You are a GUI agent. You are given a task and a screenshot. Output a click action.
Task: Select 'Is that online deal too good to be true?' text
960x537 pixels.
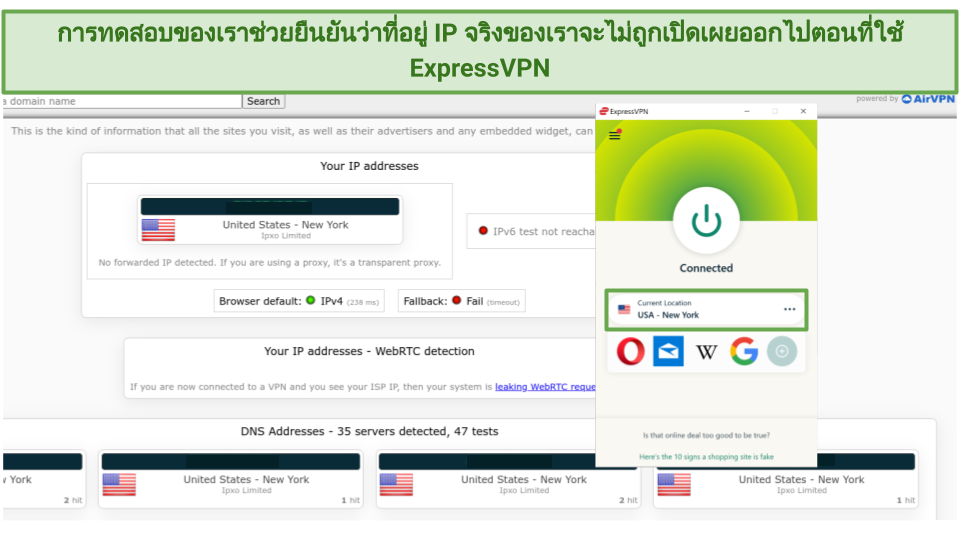click(706, 435)
